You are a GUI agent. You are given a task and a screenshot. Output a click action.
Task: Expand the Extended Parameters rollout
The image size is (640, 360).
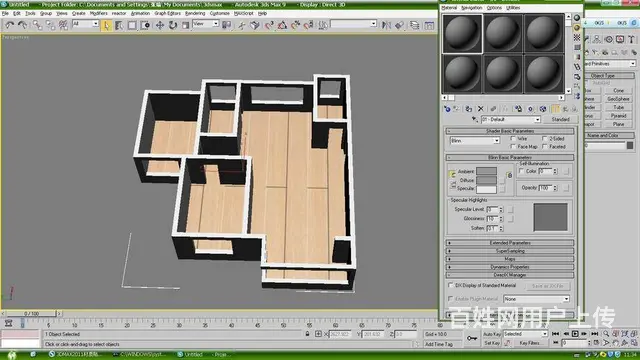[510, 243]
